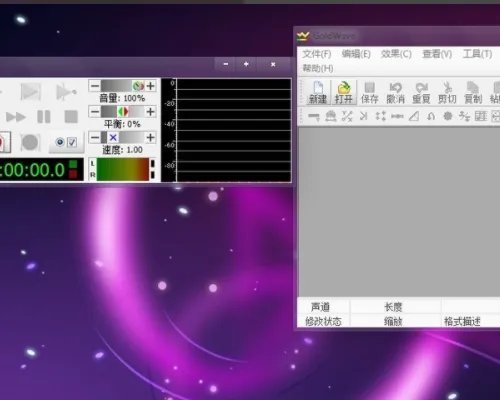Click the horizontal bar effect icon in GoldWave
This screenshot has height=400, width=500.
(x=314, y=116)
